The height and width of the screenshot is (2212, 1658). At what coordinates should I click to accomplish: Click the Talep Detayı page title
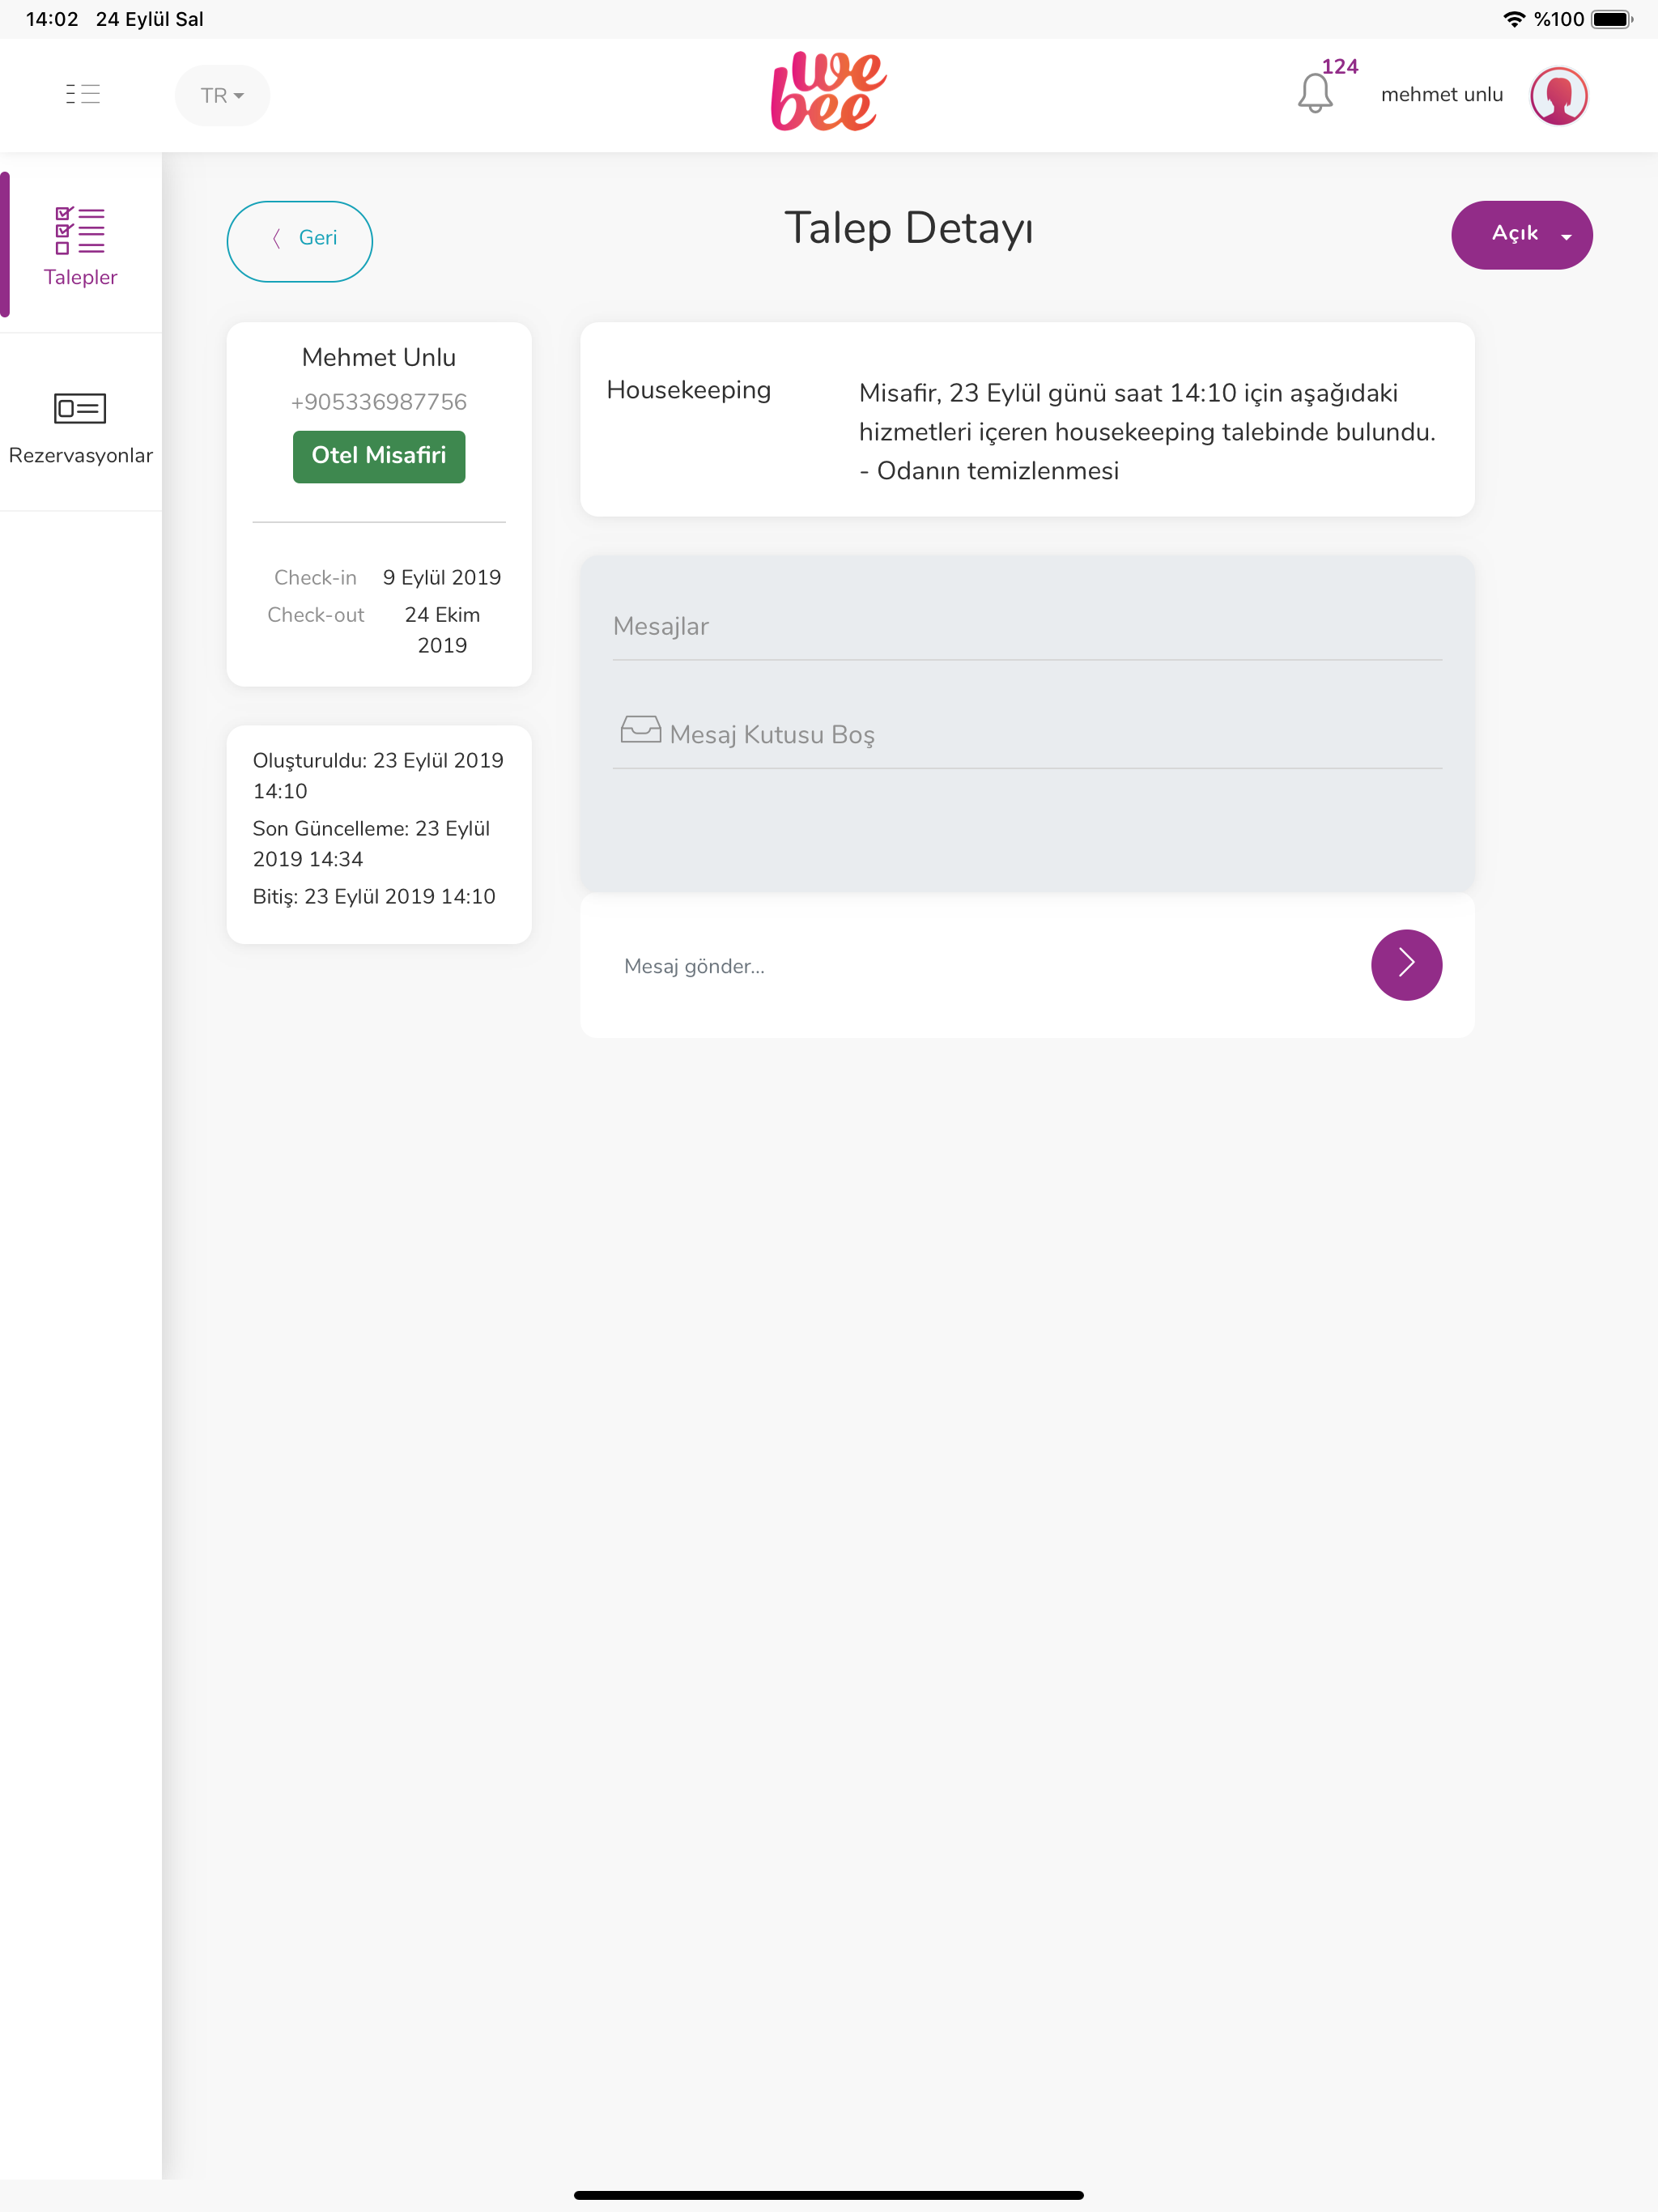click(909, 229)
